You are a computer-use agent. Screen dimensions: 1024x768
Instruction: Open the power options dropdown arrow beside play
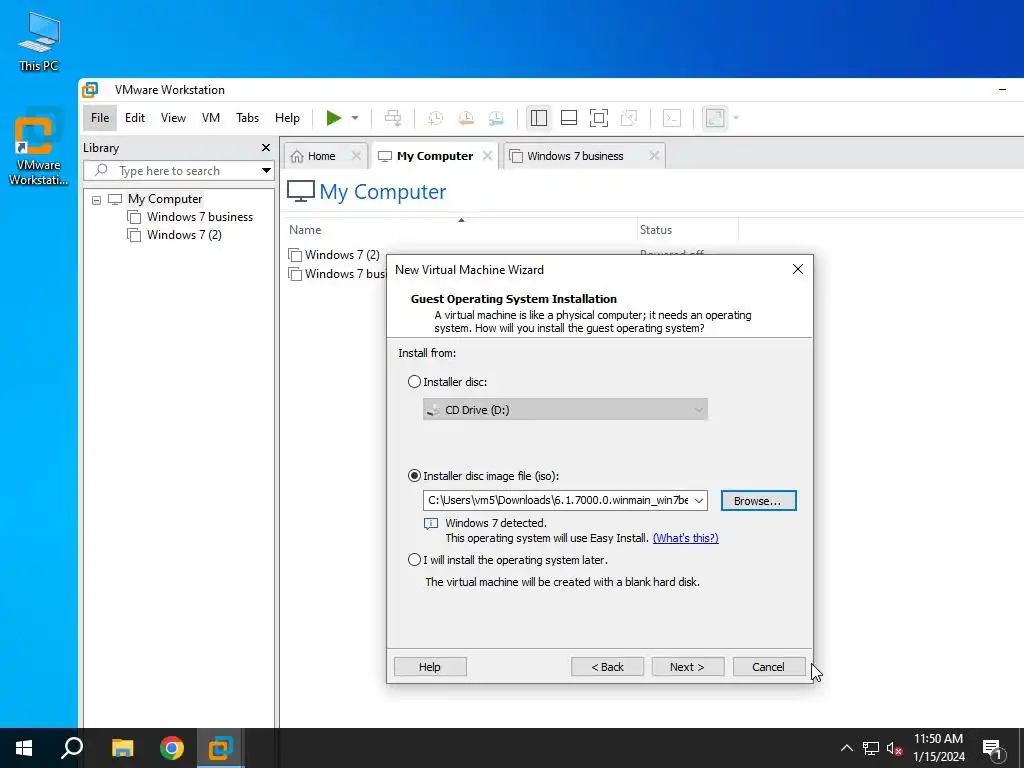(355, 118)
